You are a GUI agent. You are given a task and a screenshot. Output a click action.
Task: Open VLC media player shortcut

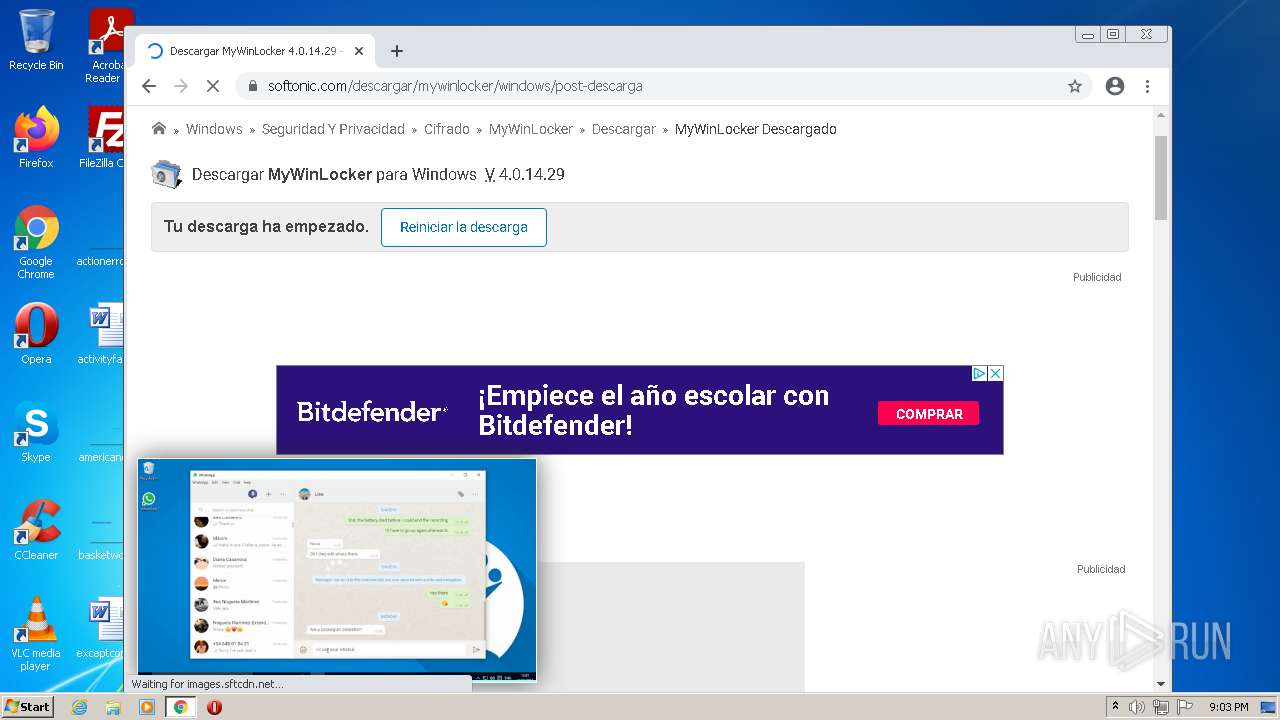(x=36, y=634)
